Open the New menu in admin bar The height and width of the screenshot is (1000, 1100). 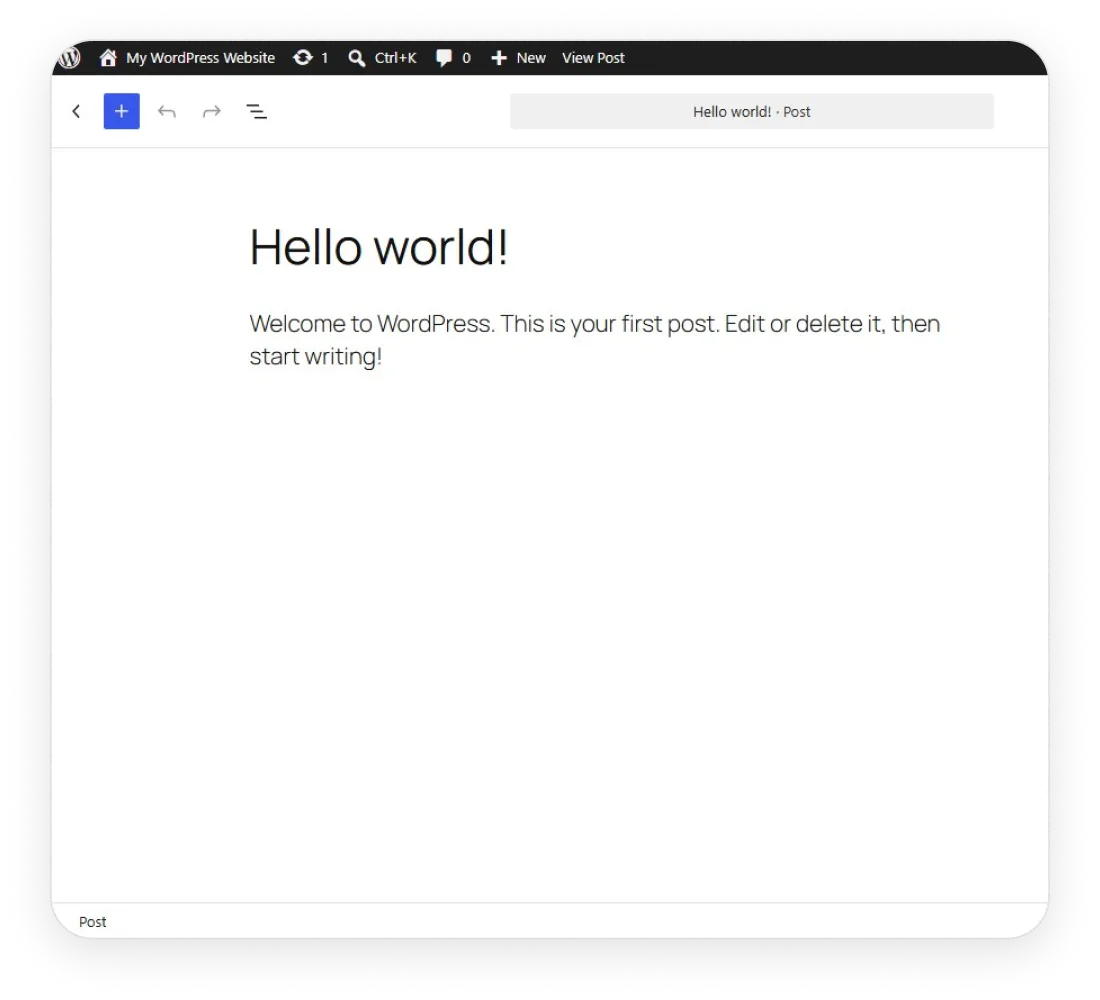pos(531,58)
